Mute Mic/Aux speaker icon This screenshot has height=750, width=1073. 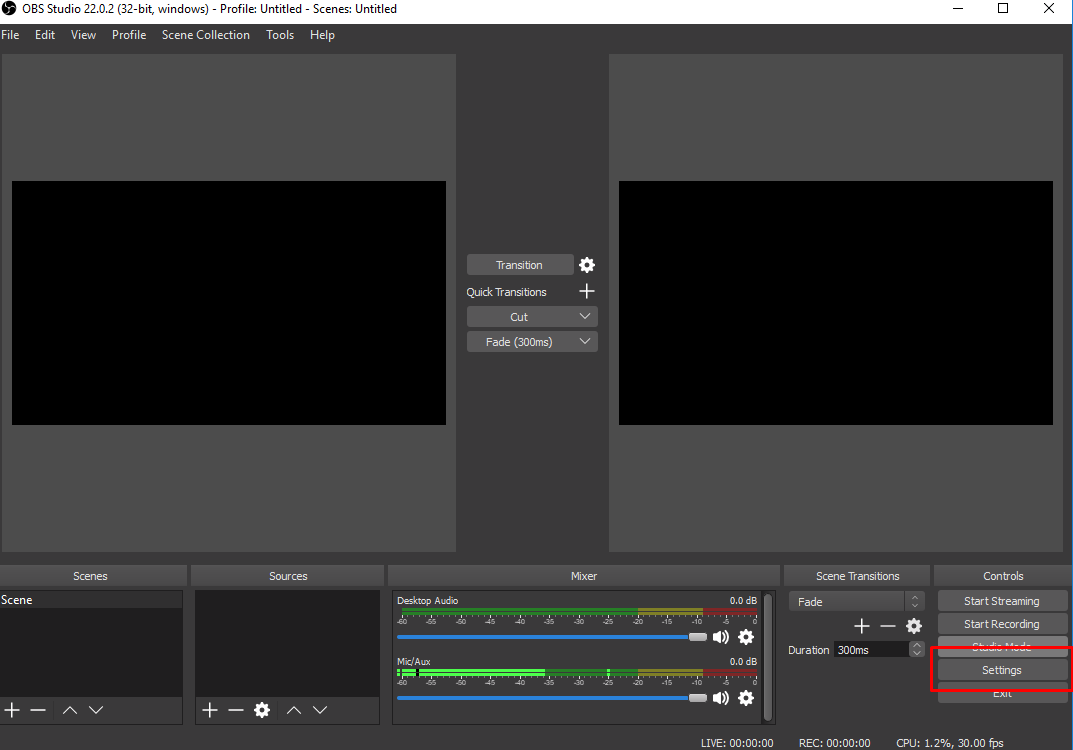pos(721,698)
